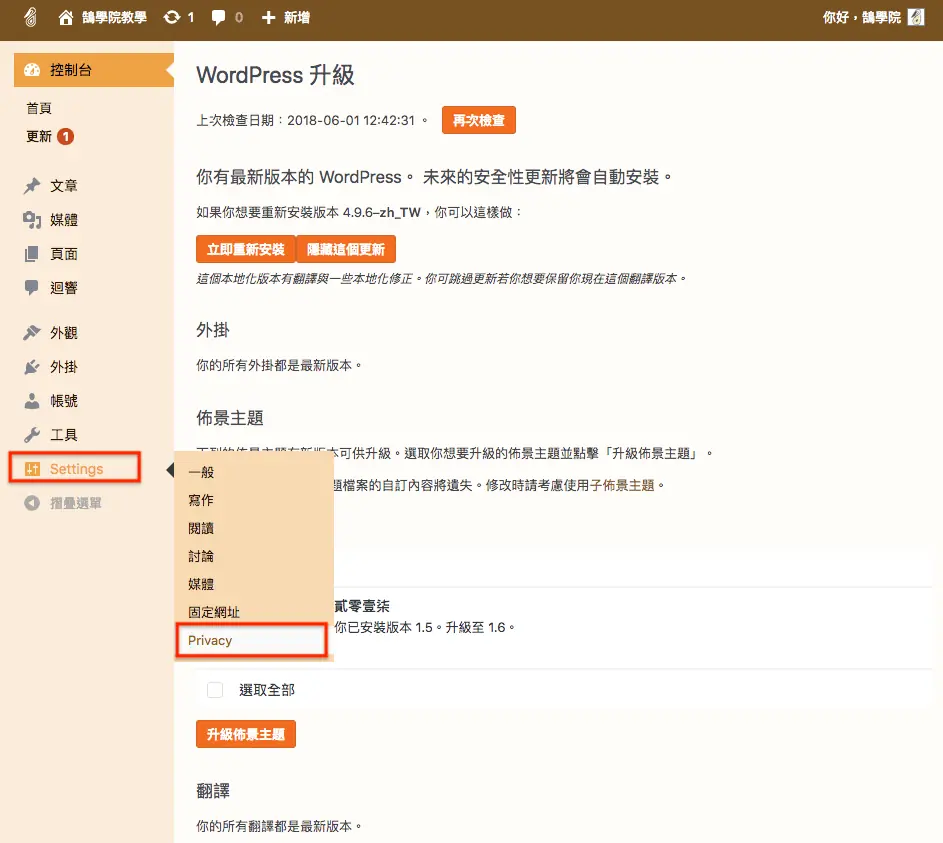
Task: Click the site logo icon in admin bar
Action: coord(30,17)
